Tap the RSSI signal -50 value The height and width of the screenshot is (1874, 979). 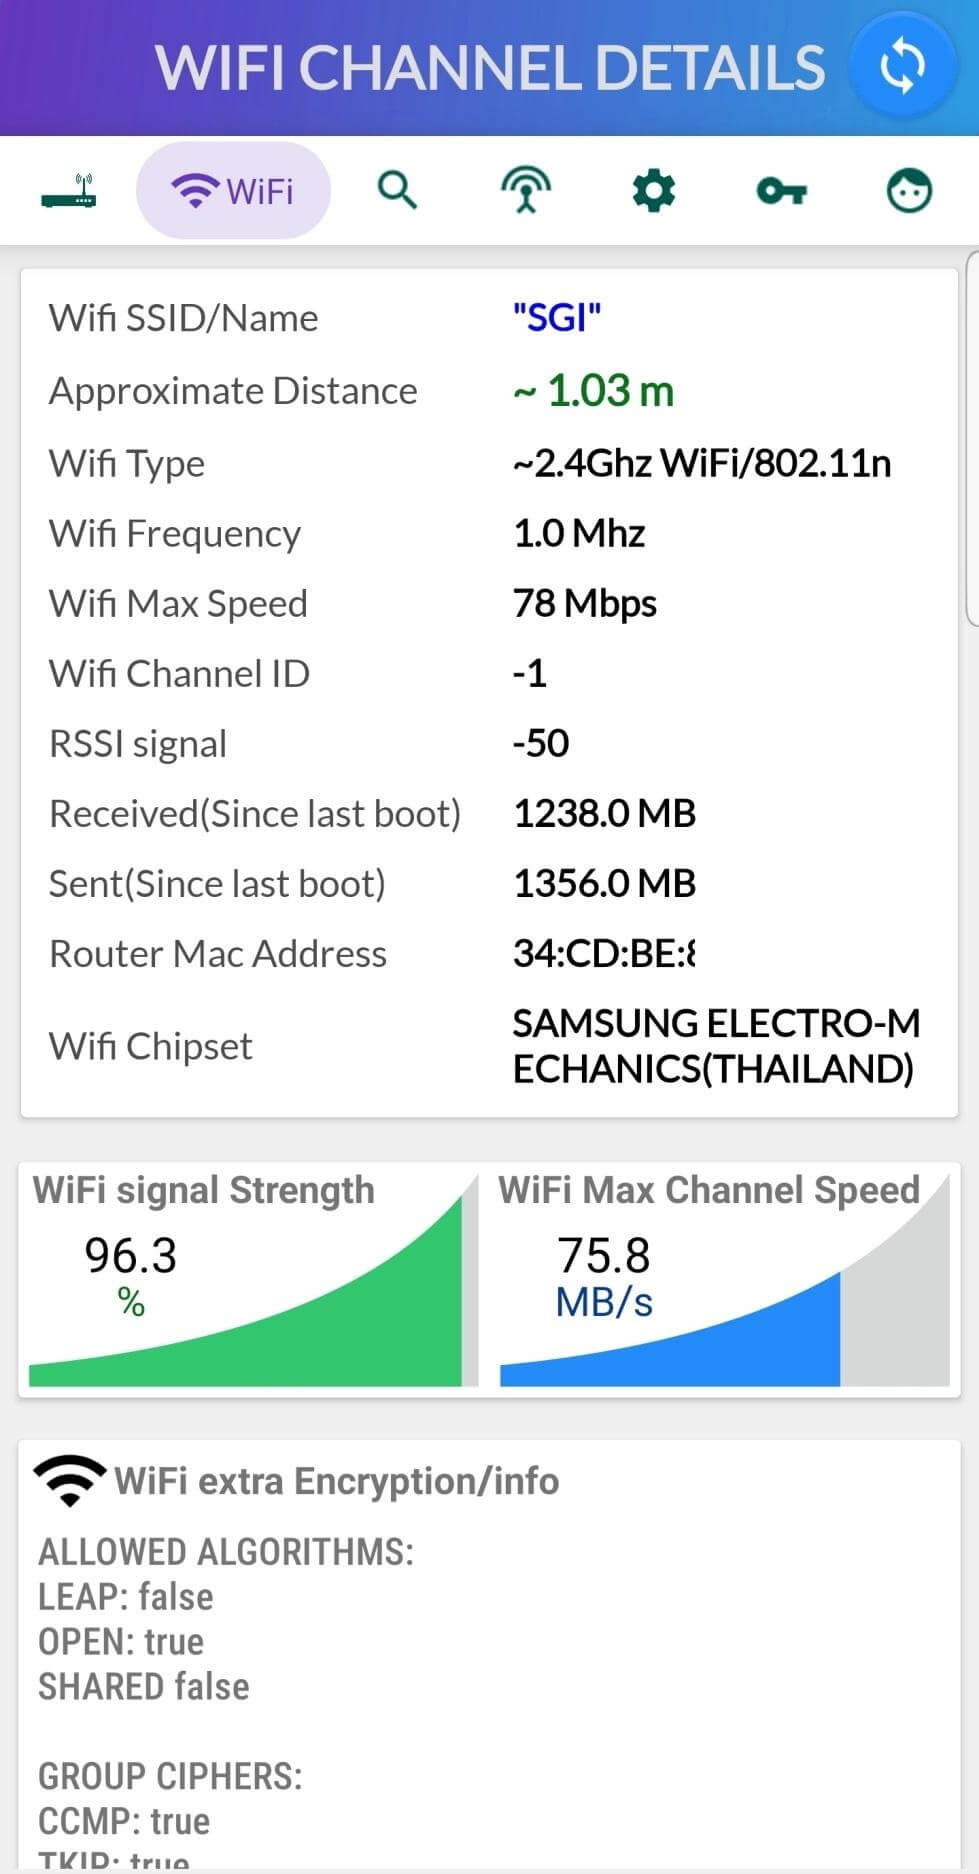click(541, 743)
